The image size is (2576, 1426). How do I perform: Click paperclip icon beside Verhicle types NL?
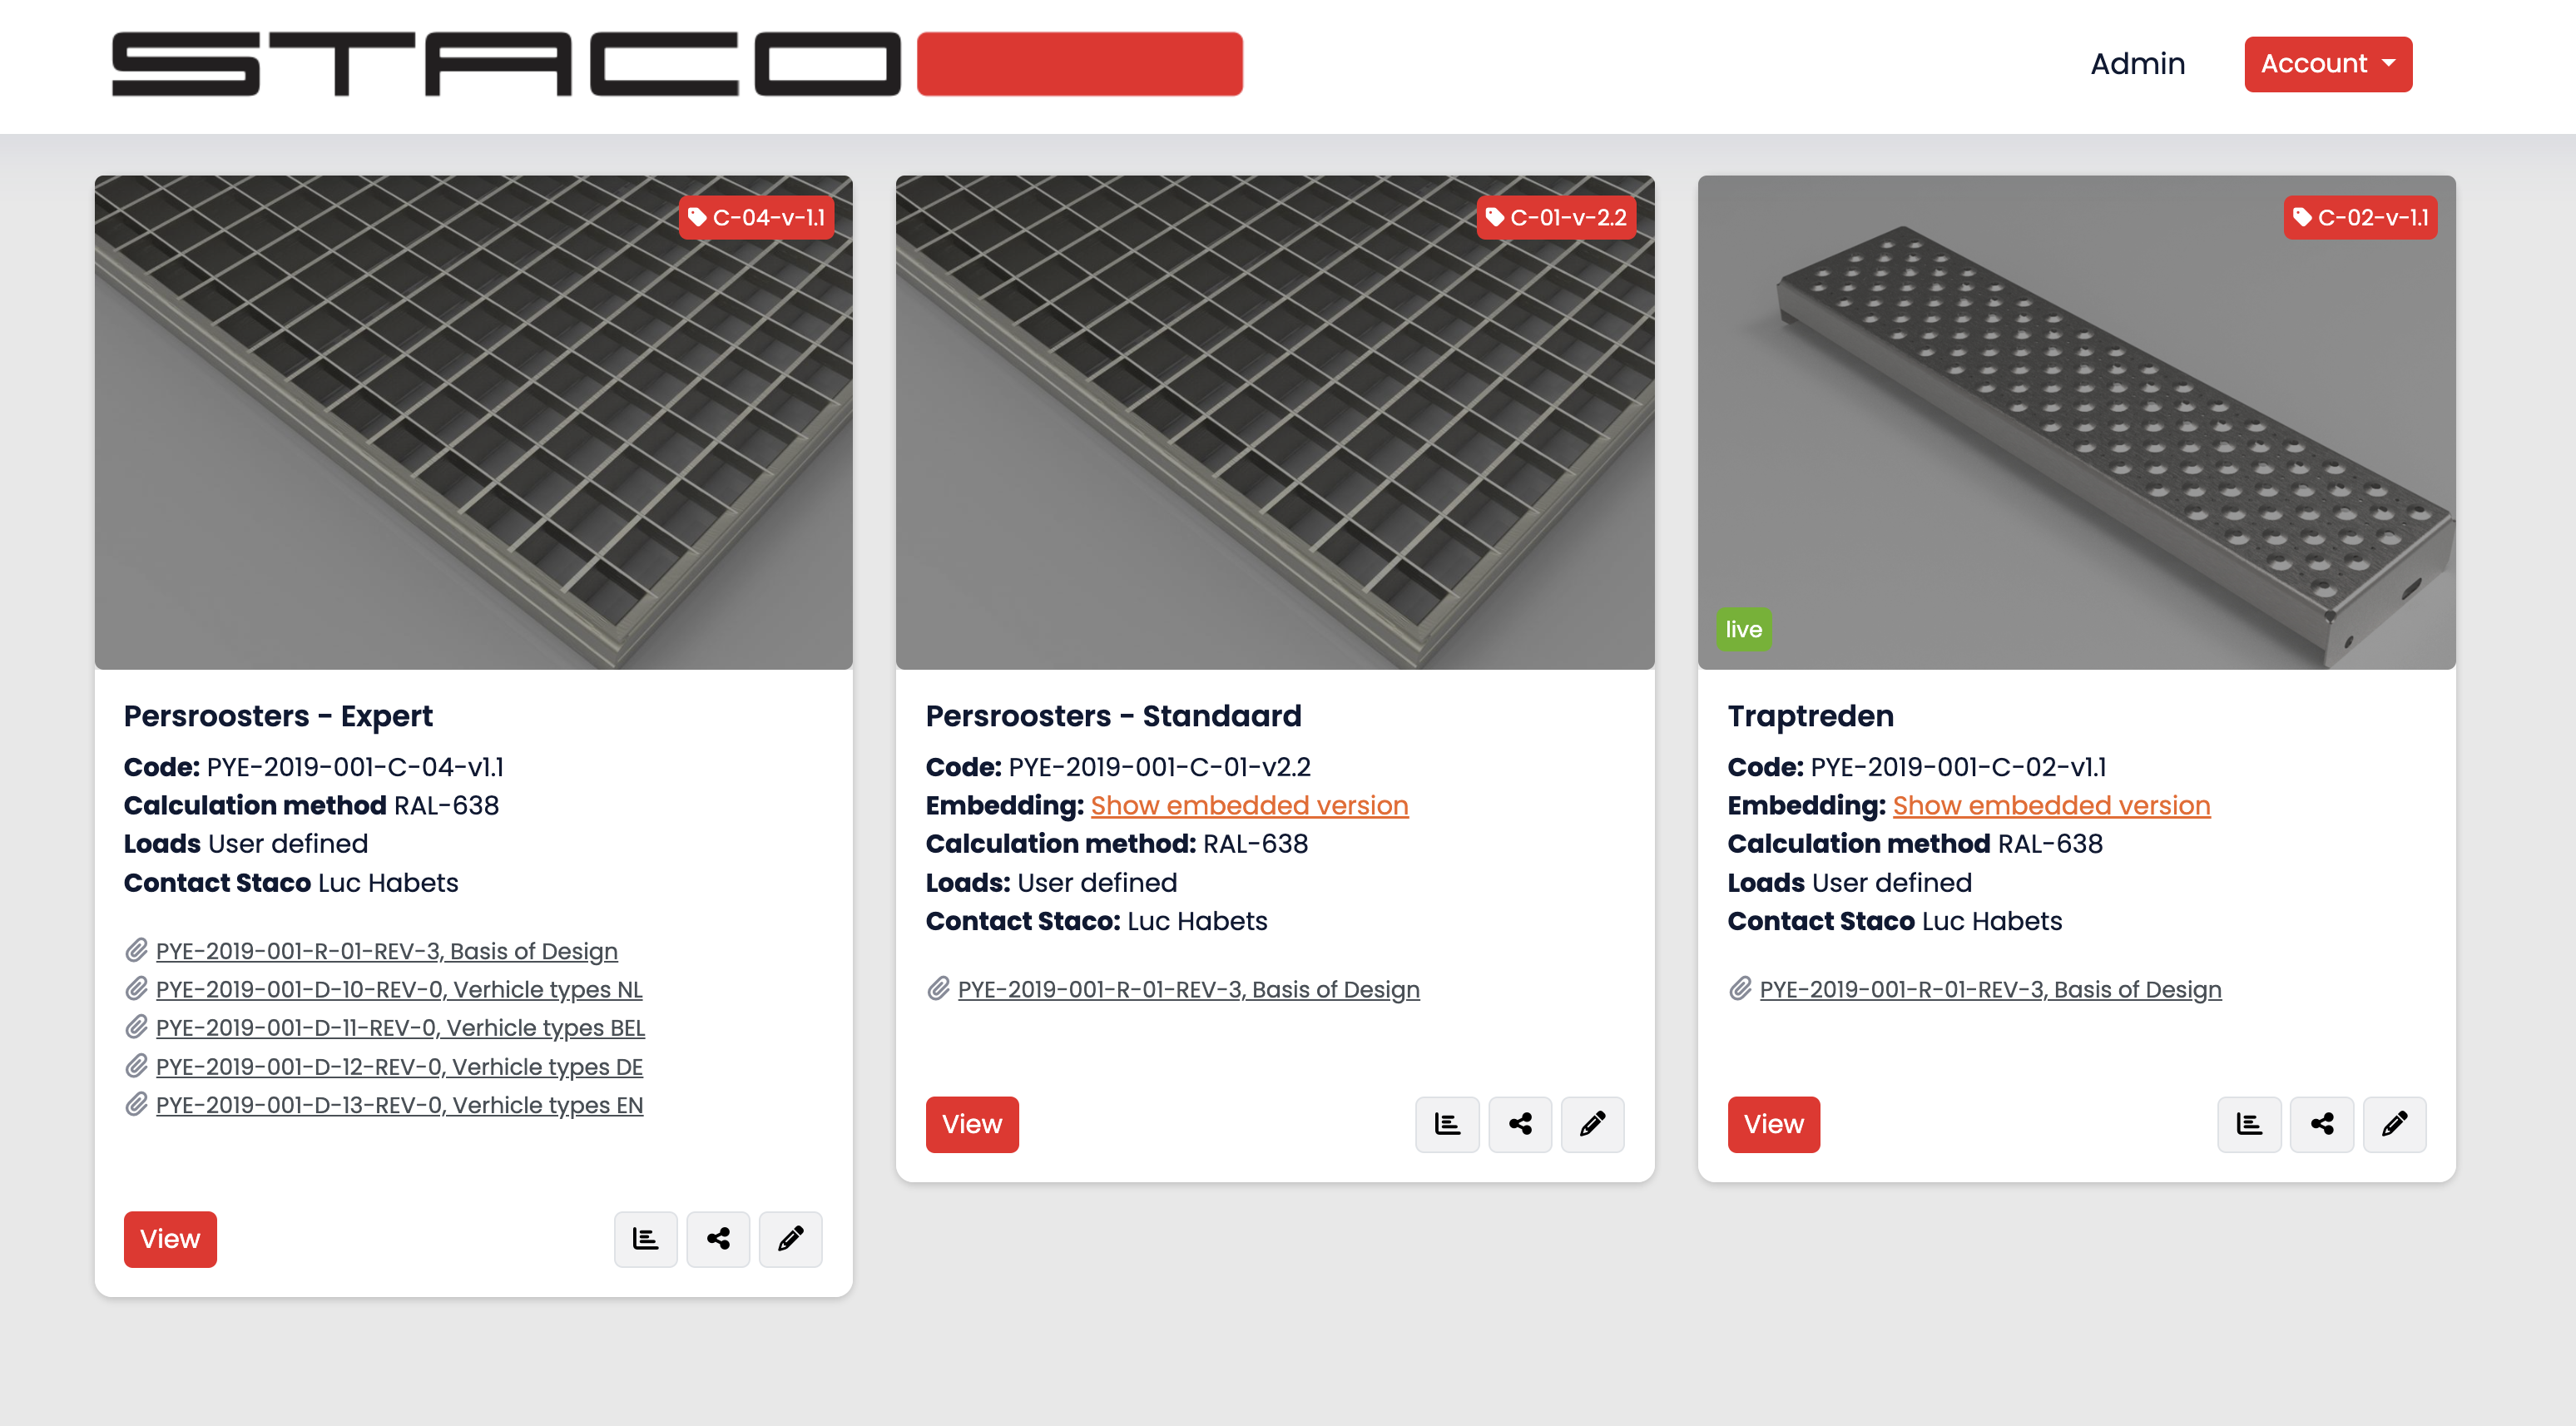(137, 989)
